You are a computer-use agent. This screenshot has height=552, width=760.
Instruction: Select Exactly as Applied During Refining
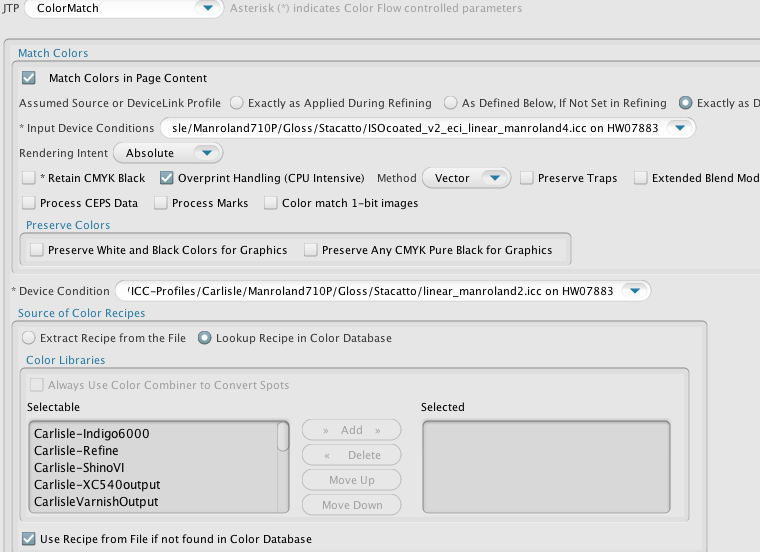pos(237,103)
